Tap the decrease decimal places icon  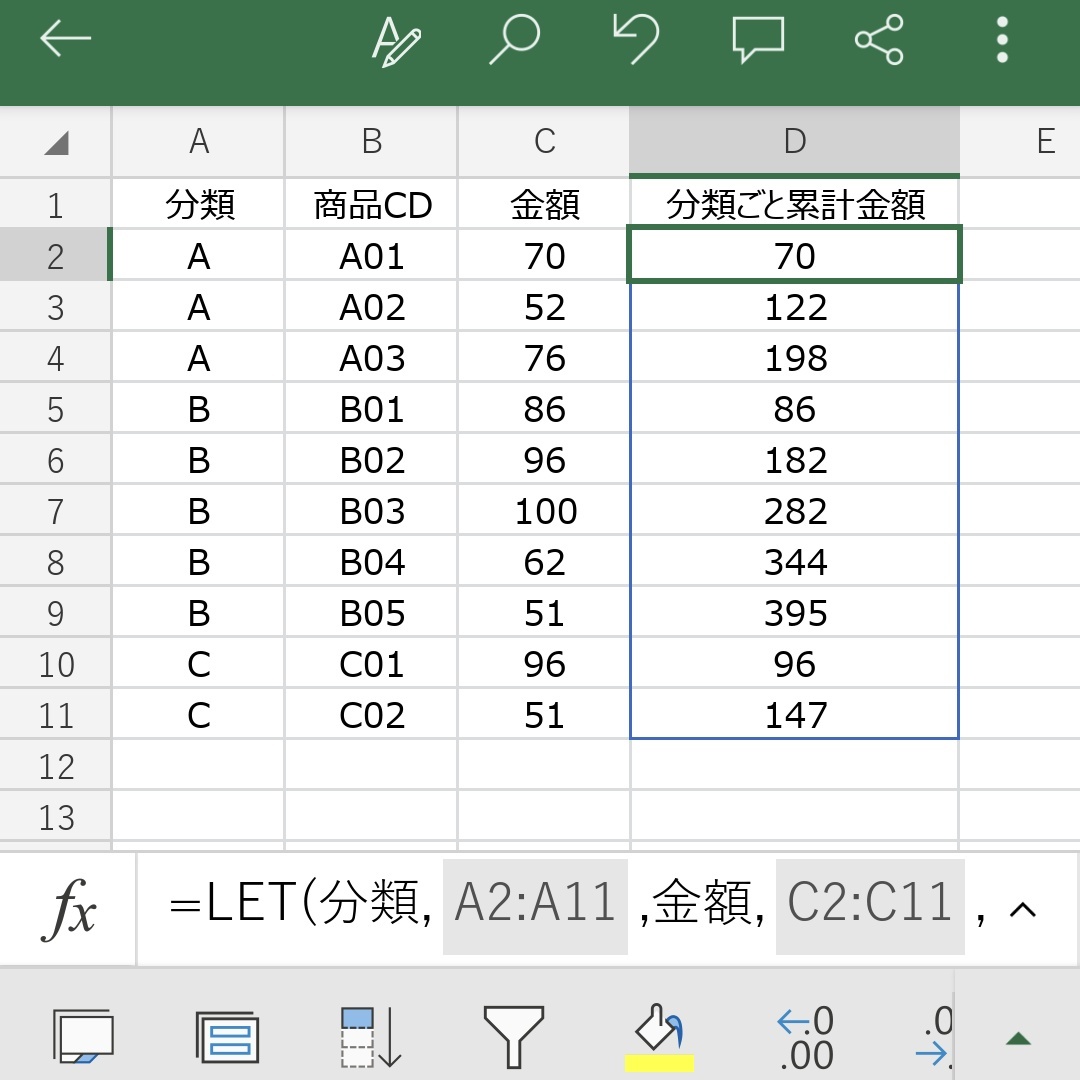coord(935,1038)
